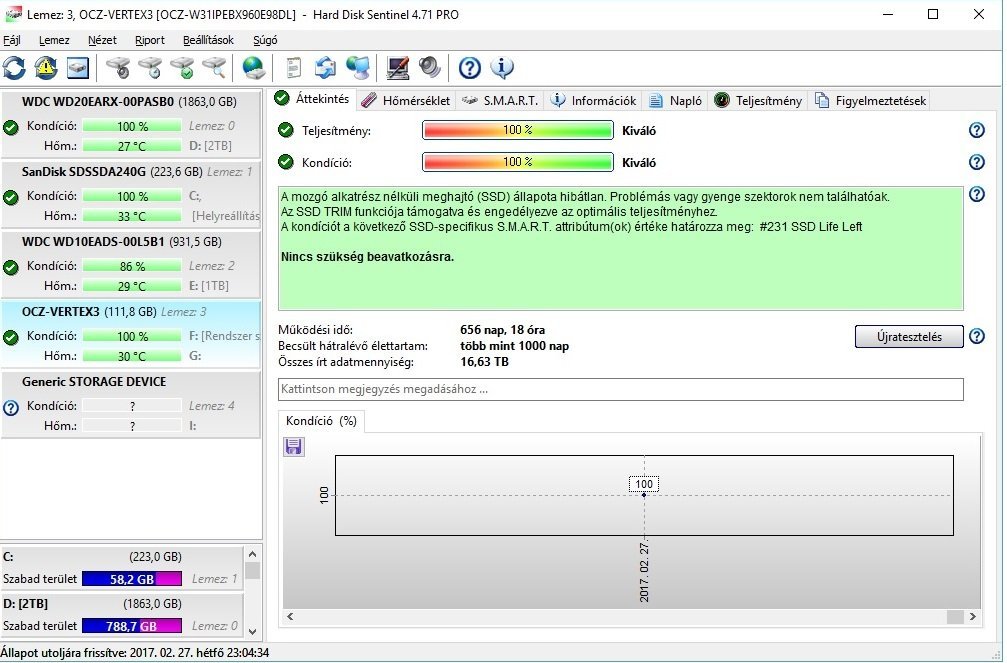Click the framed disk drive toolbar icon
Screen dimensions: 1007x663
(78, 67)
